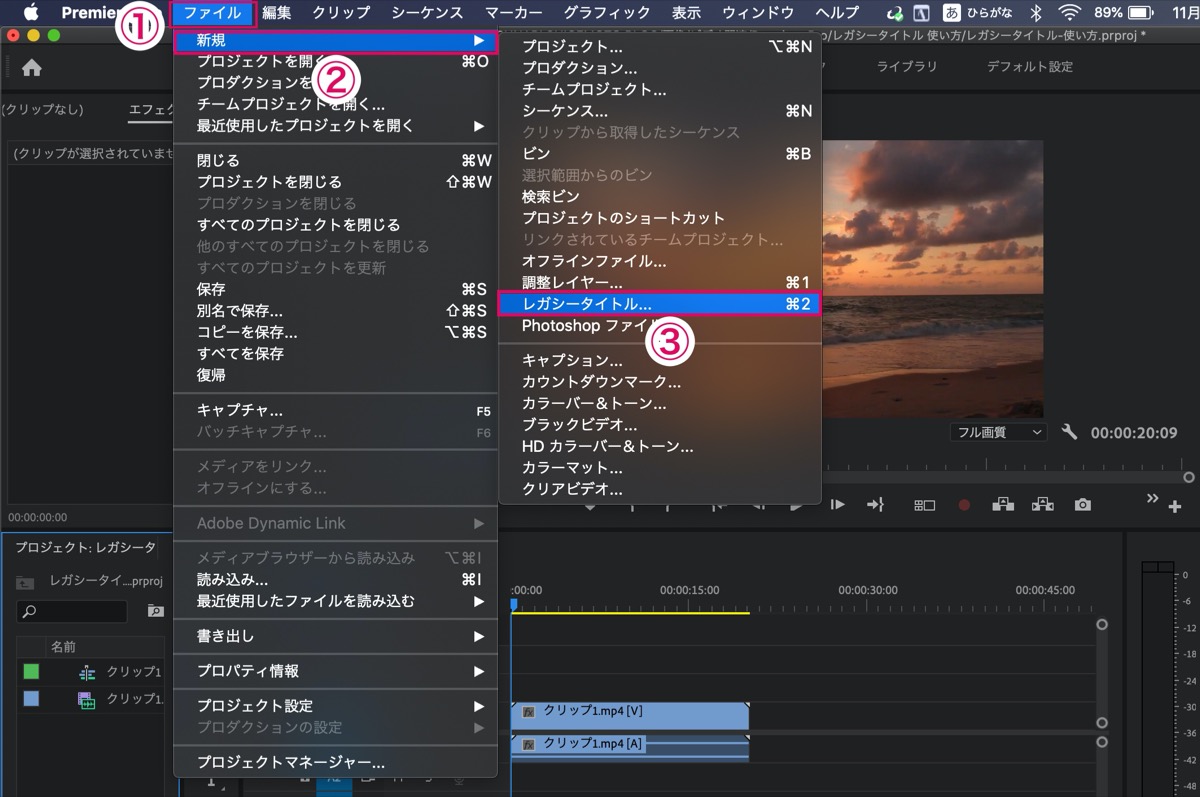The height and width of the screenshot is (797, 1200).
Task: Open the フル画質 playback resolution dropdown
Action: [997, 433]
